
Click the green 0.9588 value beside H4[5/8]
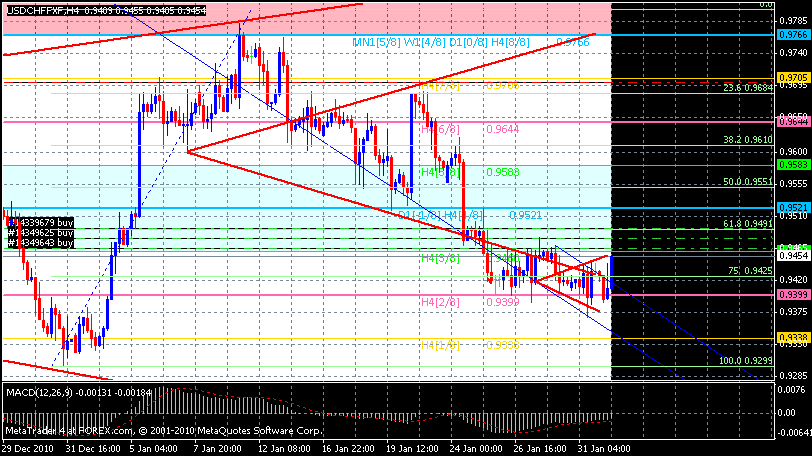coord(502,172)
